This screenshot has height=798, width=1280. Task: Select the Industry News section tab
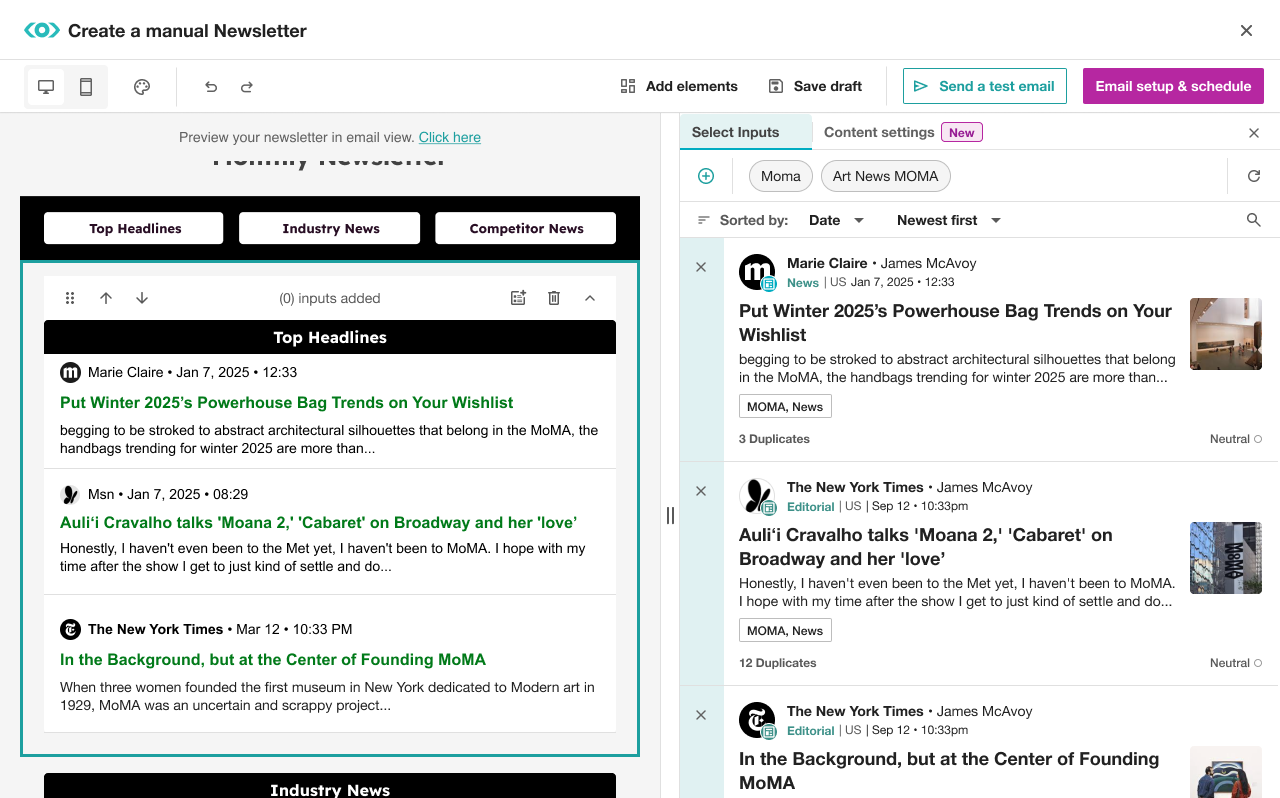coord(329,227)
